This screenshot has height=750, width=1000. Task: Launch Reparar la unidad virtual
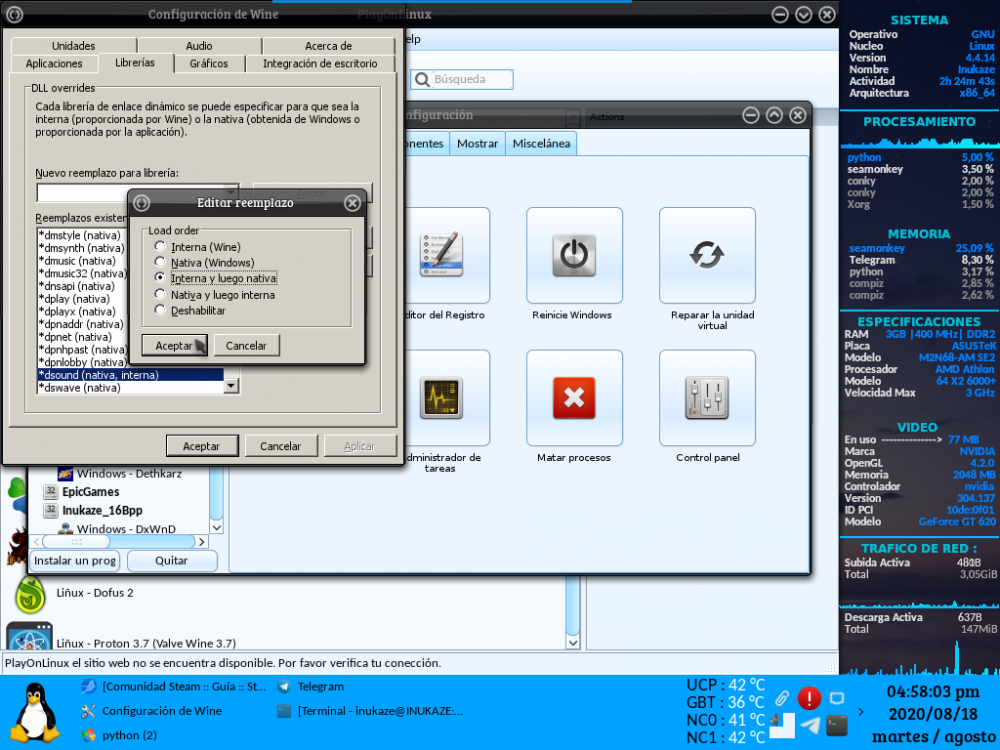point(707,255)
